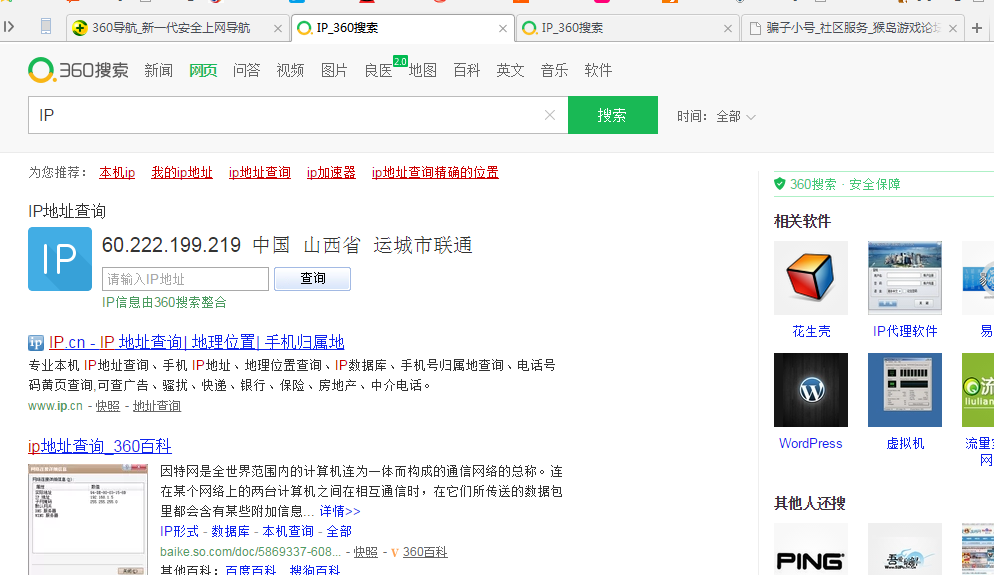Image resolution: width=994 pixels, height=575 pixels.
Task: Click the WordPress text link
Action: [811, 444]
